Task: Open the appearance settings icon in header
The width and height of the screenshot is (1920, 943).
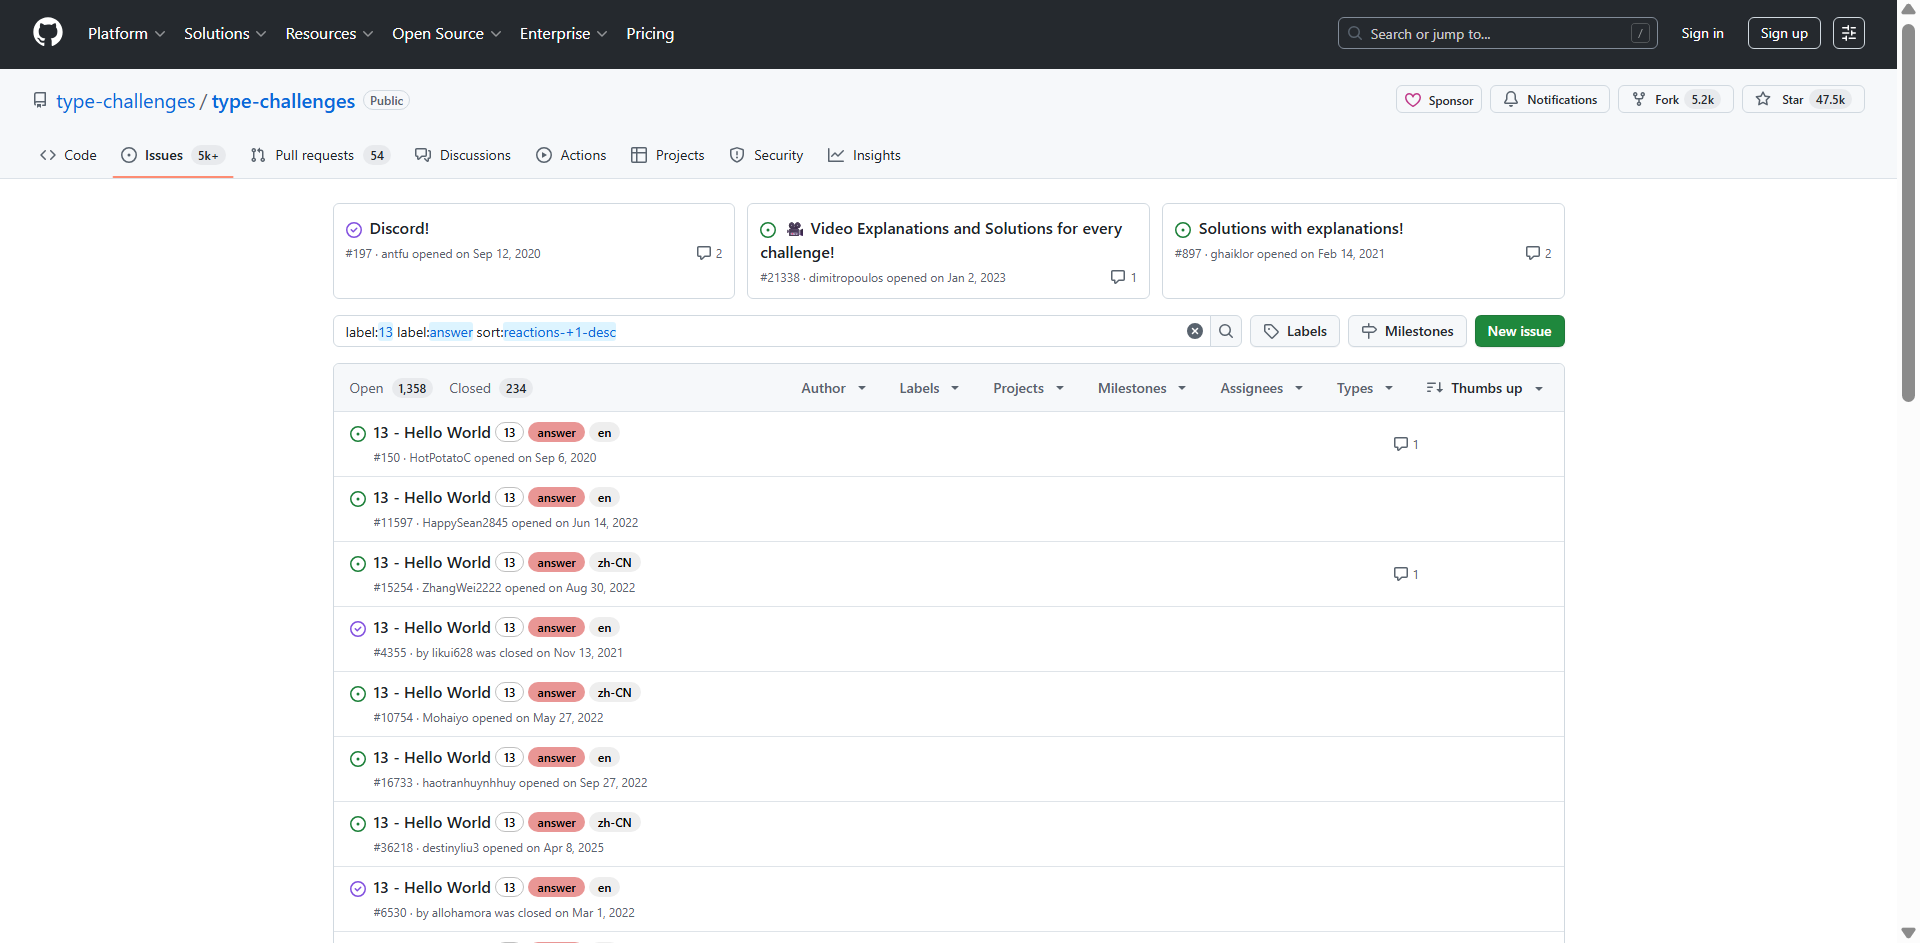Action: 1848,33
